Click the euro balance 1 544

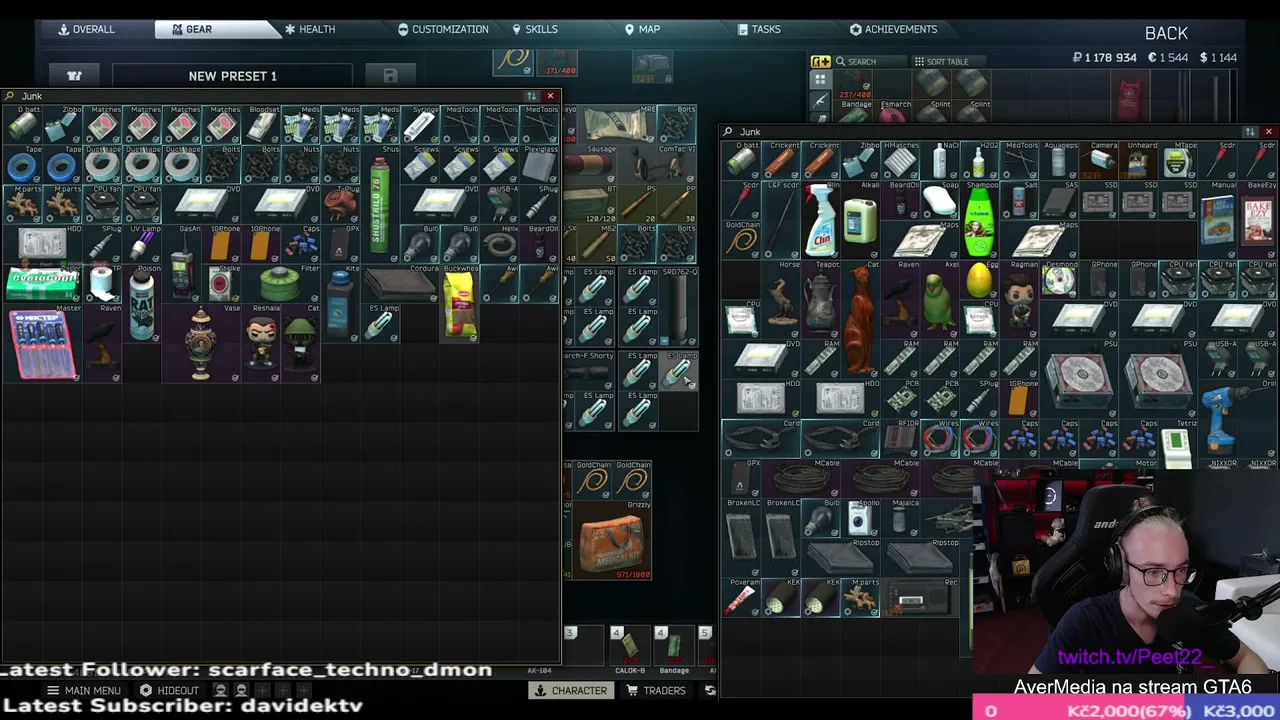(1167, 58)
